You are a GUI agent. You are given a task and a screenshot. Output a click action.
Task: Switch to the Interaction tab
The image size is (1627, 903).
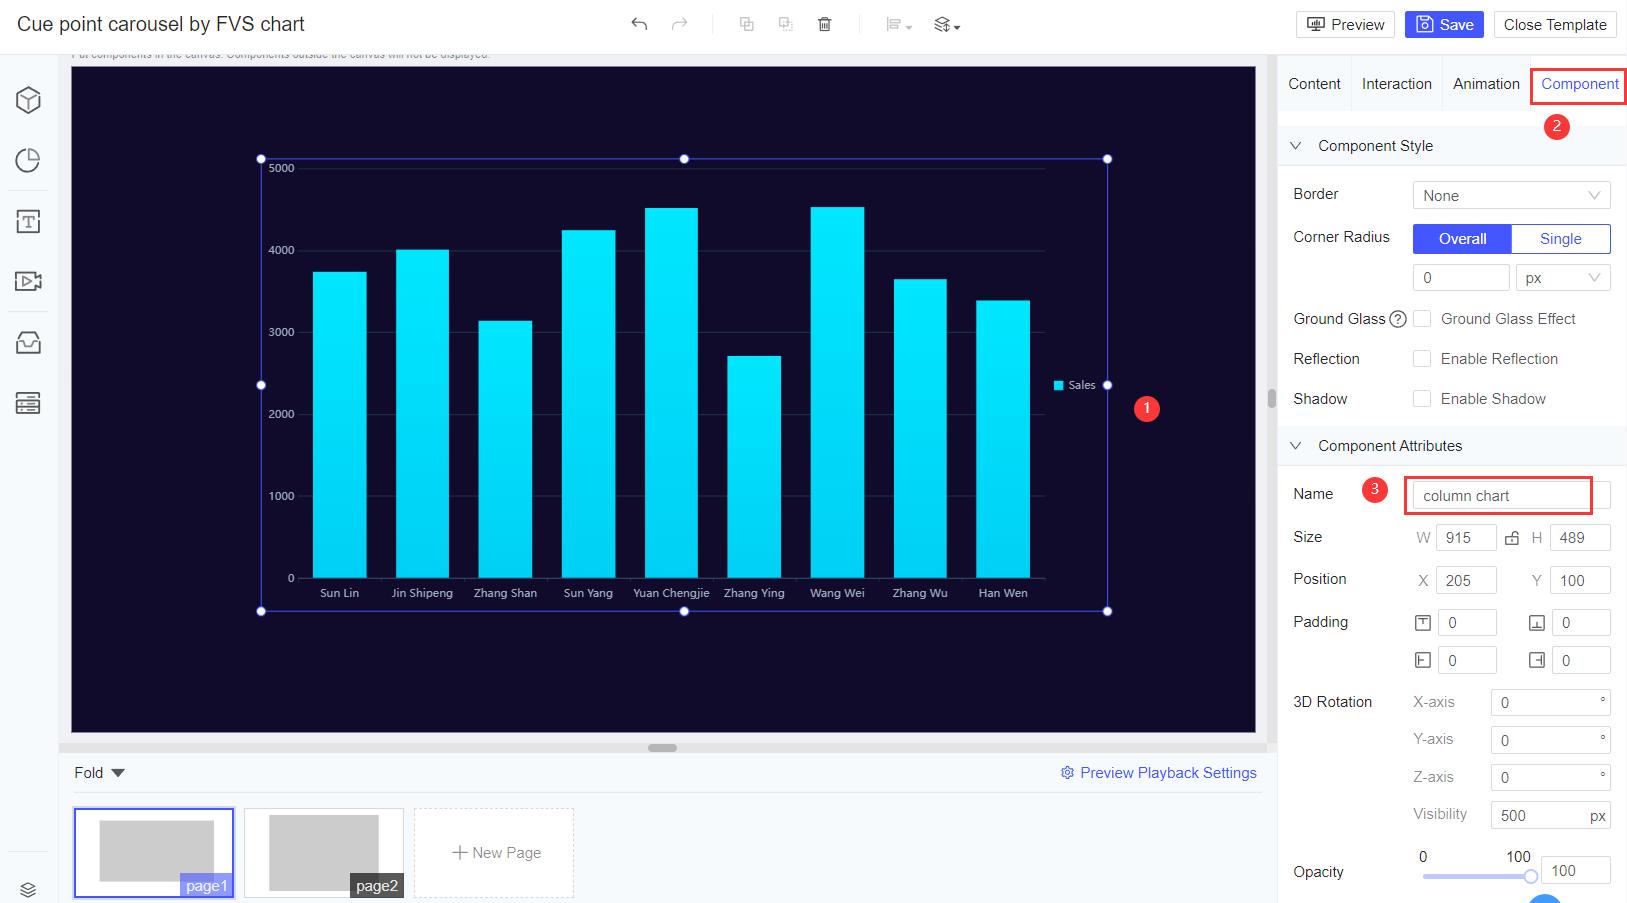[x=1396, y=83]
